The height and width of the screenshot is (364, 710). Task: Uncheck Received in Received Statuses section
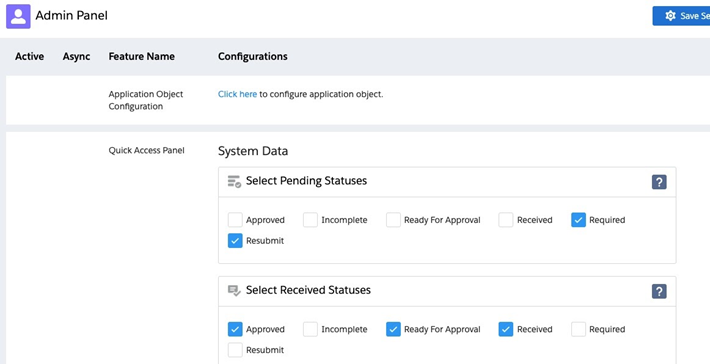(x=506, y=329)
